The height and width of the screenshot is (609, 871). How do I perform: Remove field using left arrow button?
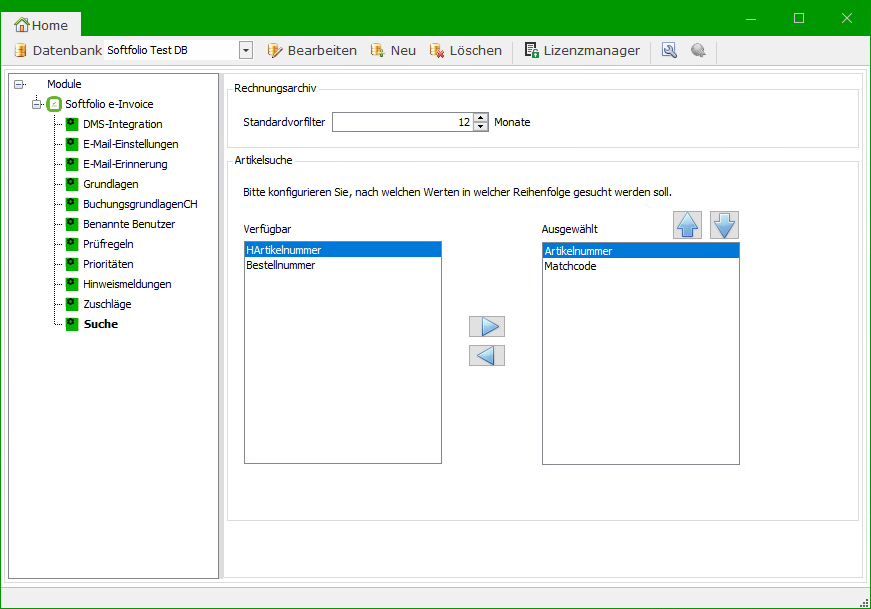tap(487, 356)
